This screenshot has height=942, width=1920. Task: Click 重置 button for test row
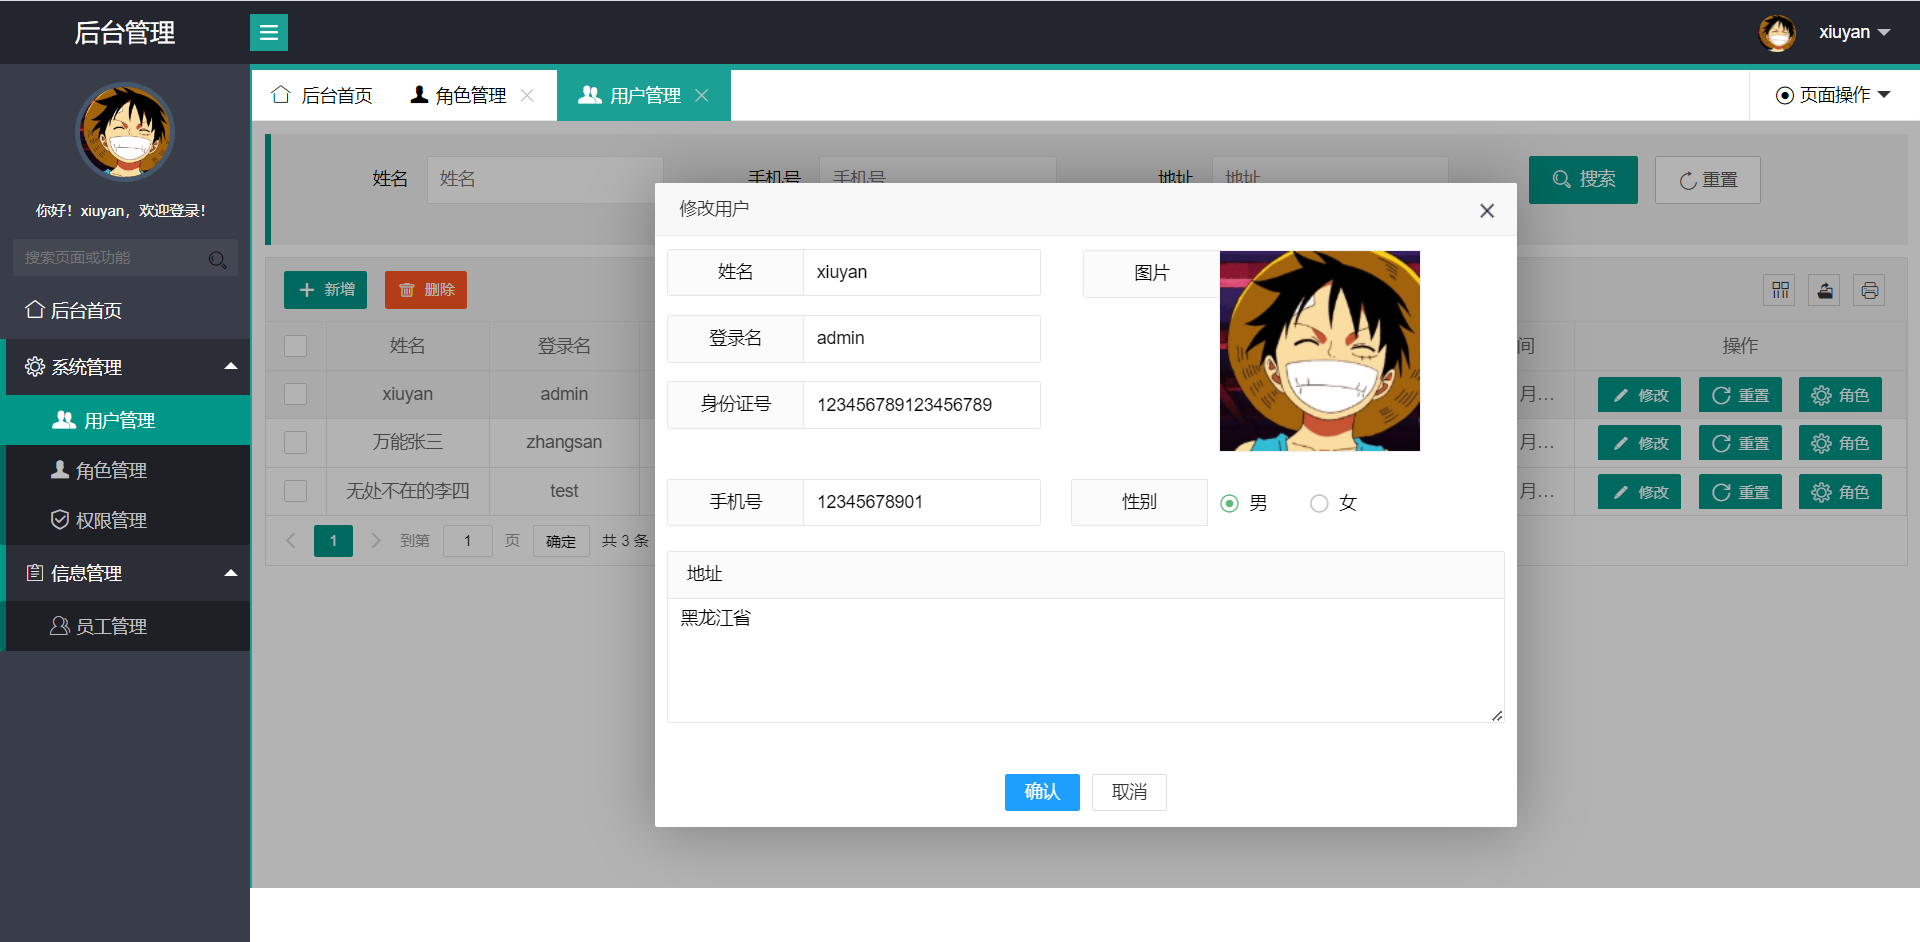pos(1740,492)
